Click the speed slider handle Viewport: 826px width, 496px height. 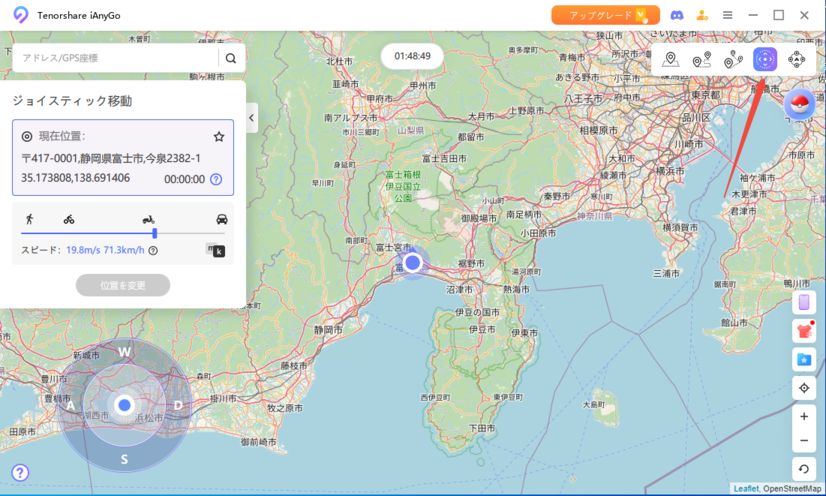pyautogui.click(x=154, y=233)
